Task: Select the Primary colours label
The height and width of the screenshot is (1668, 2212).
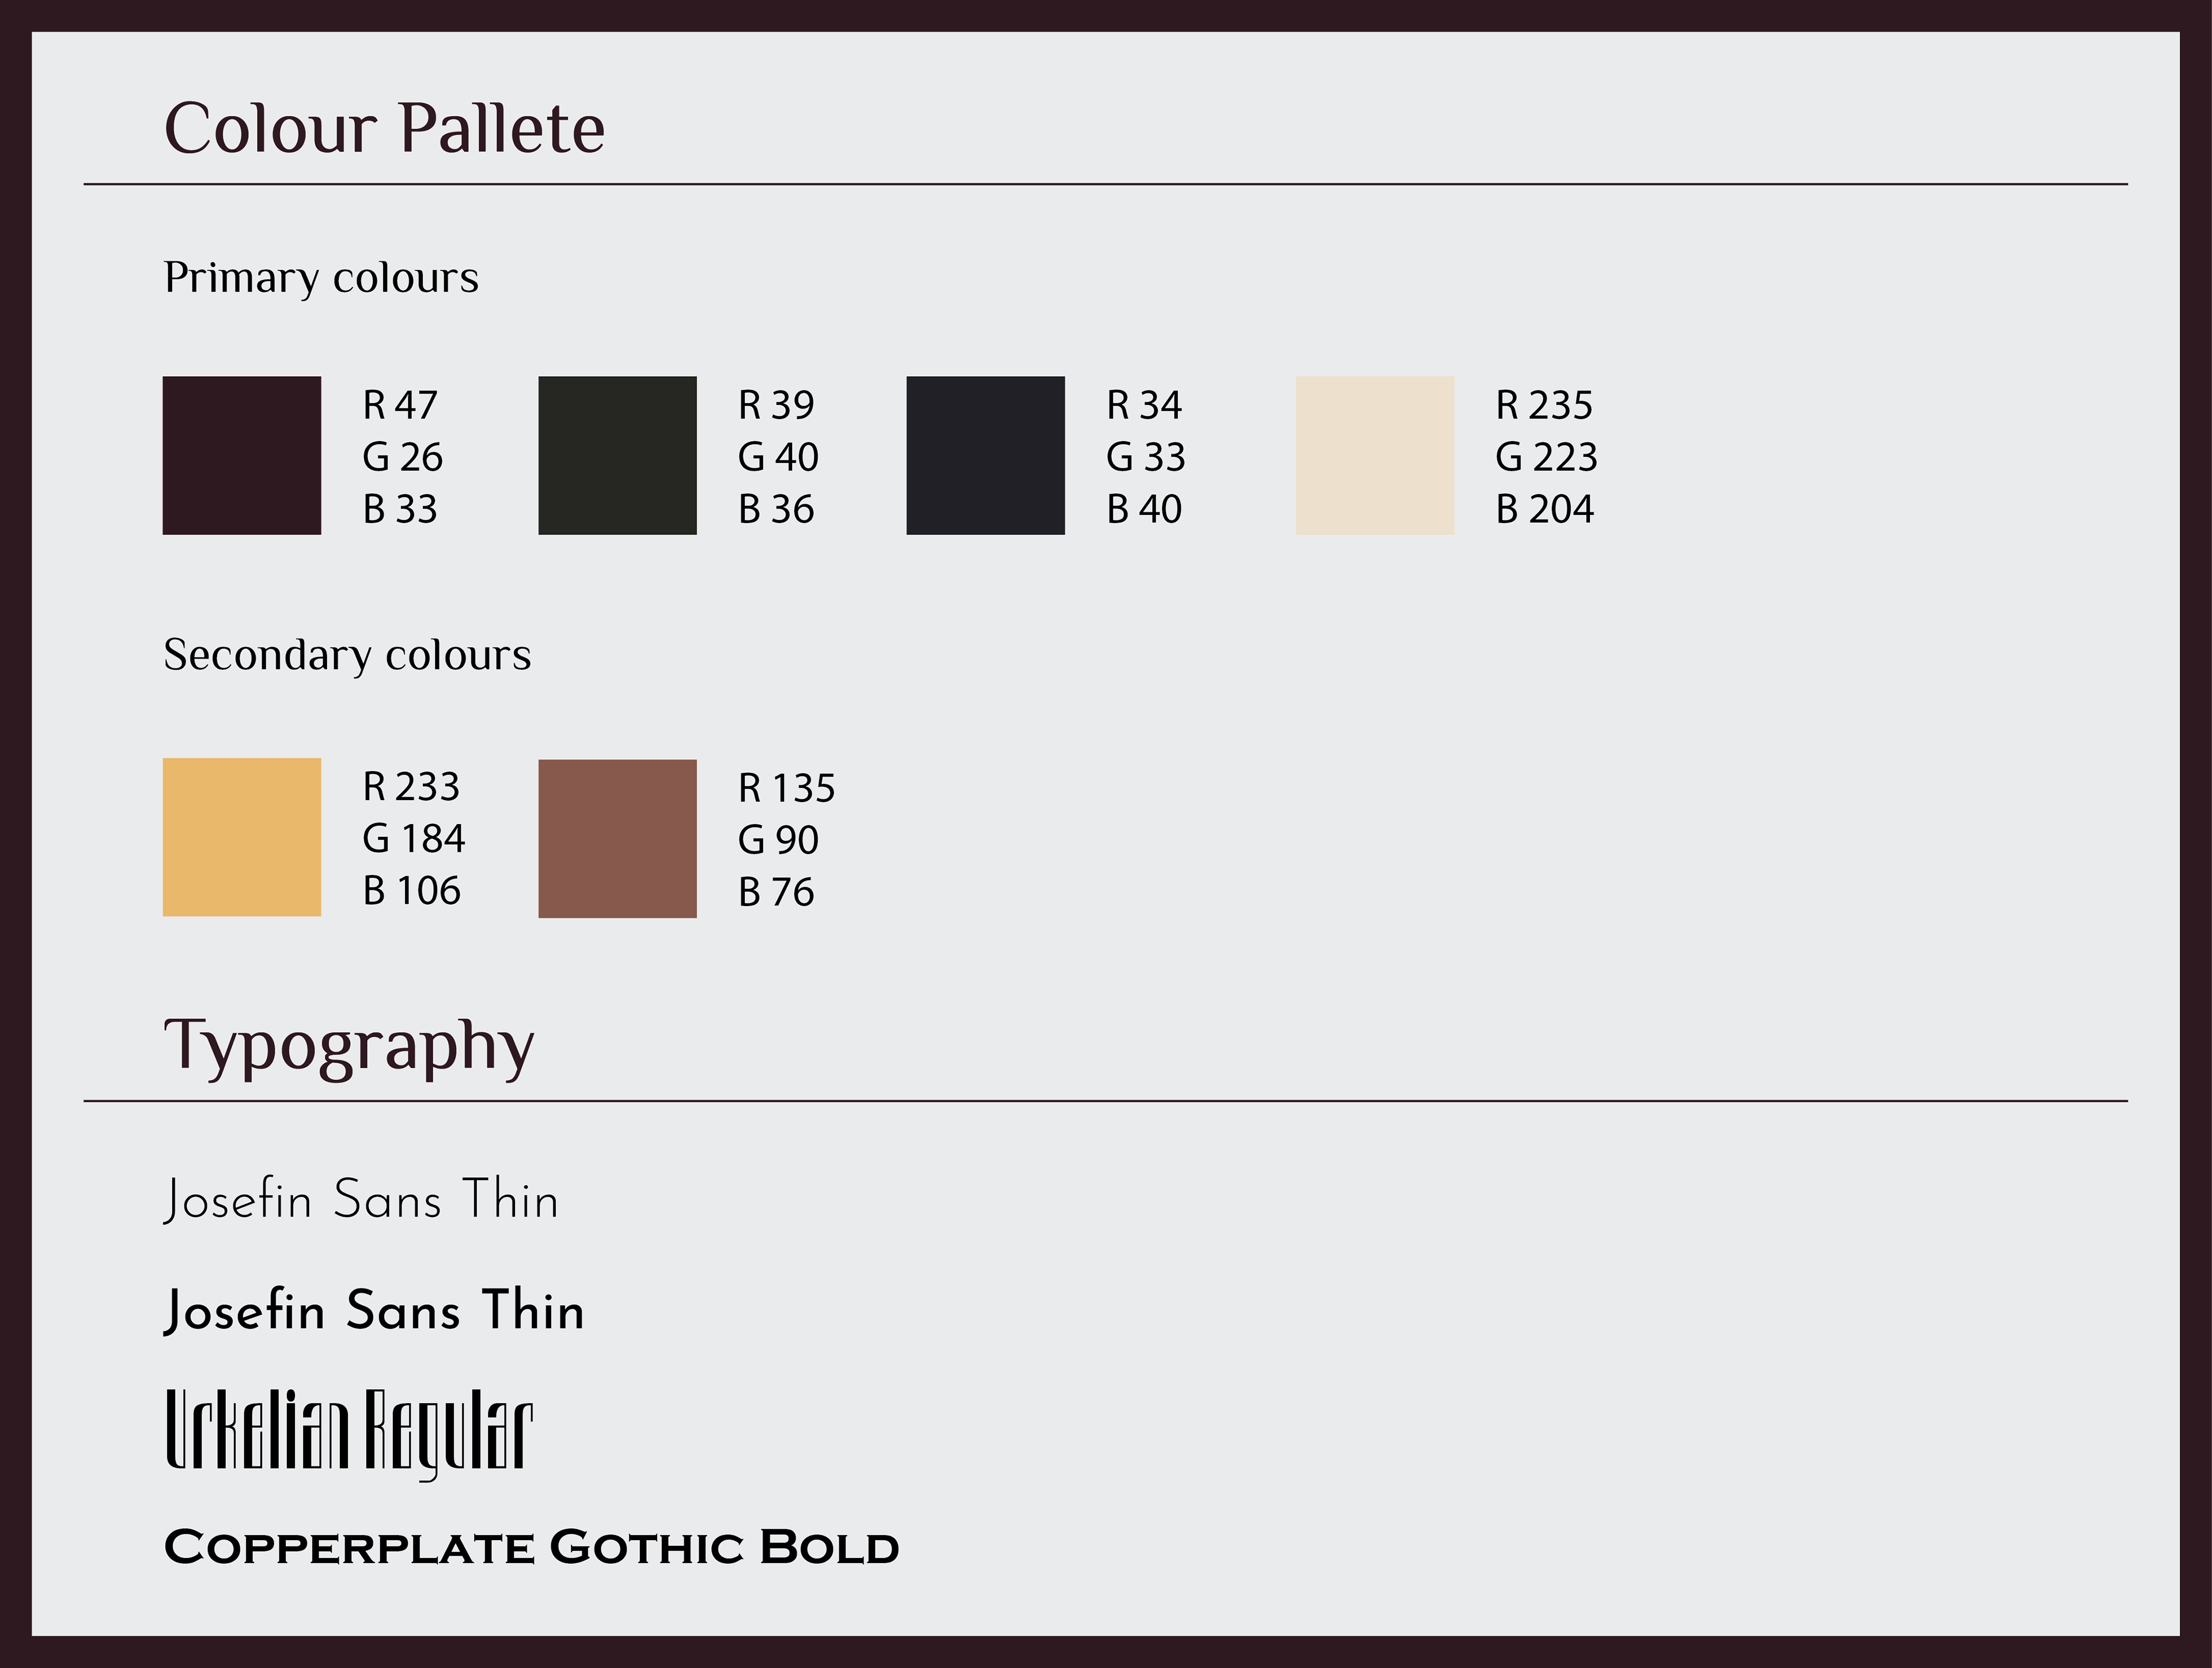Action: click(321, 278)
